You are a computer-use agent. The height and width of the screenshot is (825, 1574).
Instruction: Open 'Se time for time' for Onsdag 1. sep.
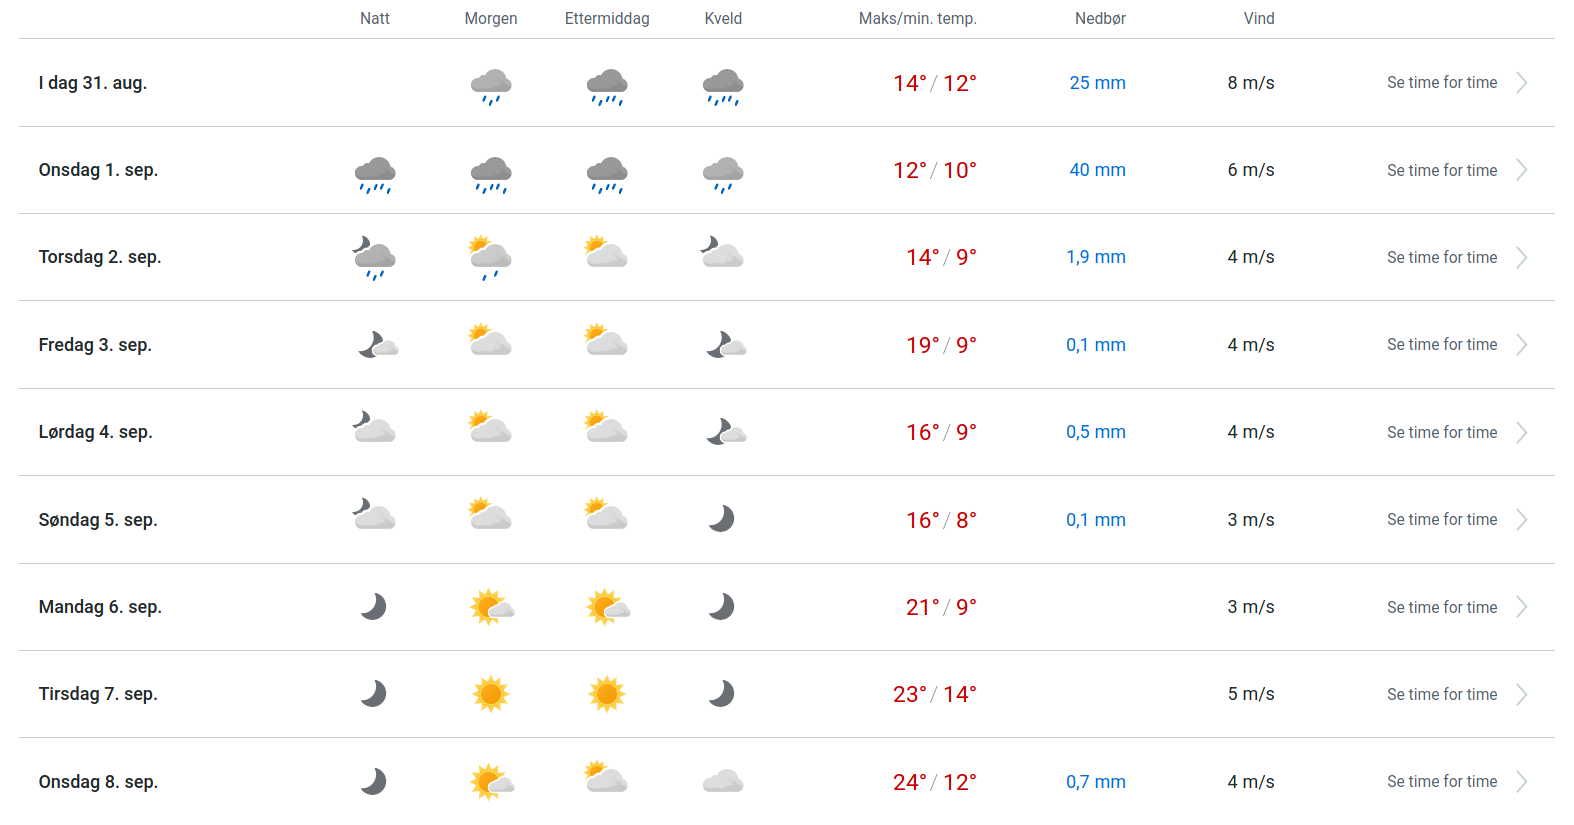coord(1442,170)
